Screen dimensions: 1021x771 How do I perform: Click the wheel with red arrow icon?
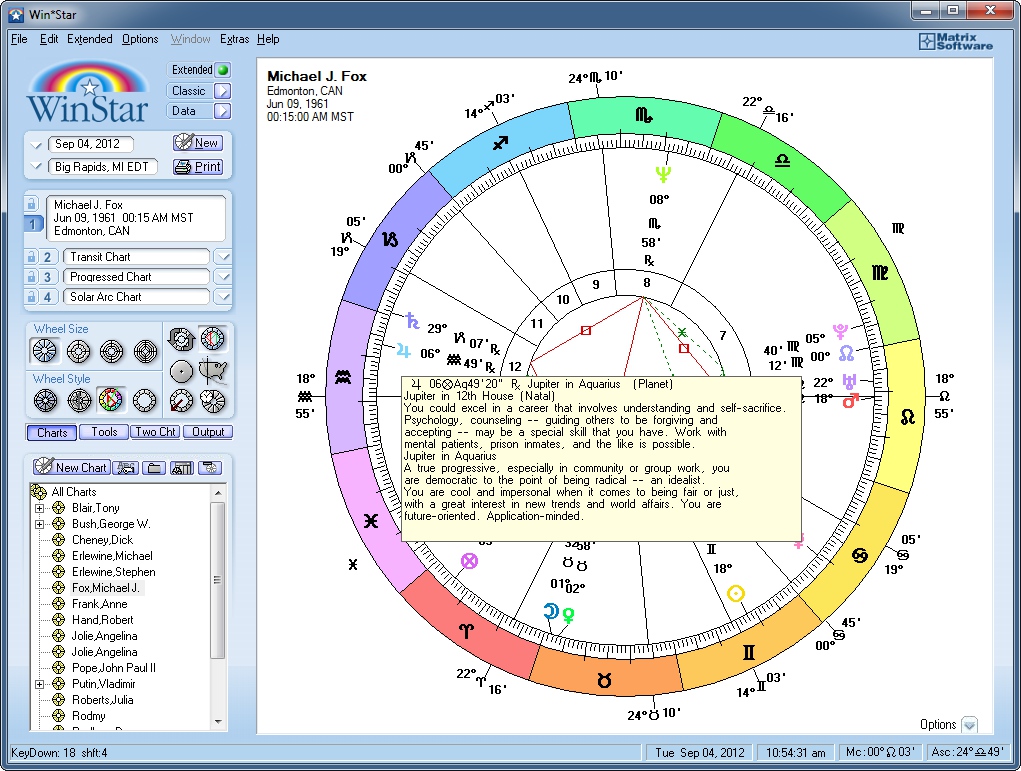[181, 401]
